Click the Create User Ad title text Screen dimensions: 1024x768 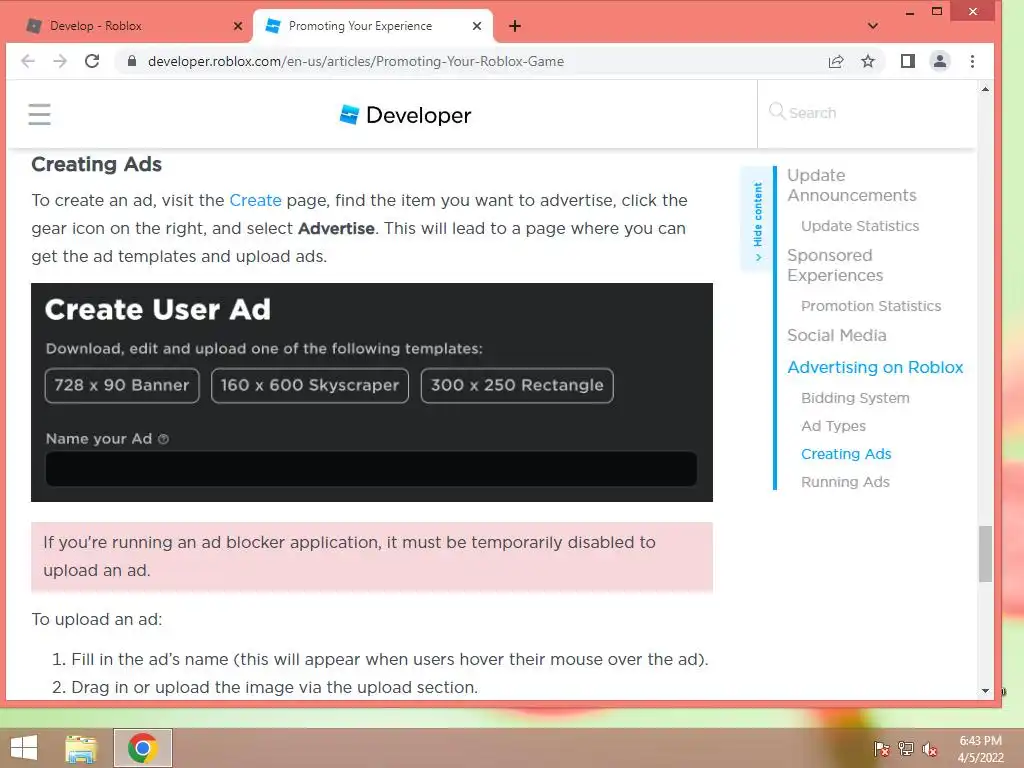click(157, 310)
